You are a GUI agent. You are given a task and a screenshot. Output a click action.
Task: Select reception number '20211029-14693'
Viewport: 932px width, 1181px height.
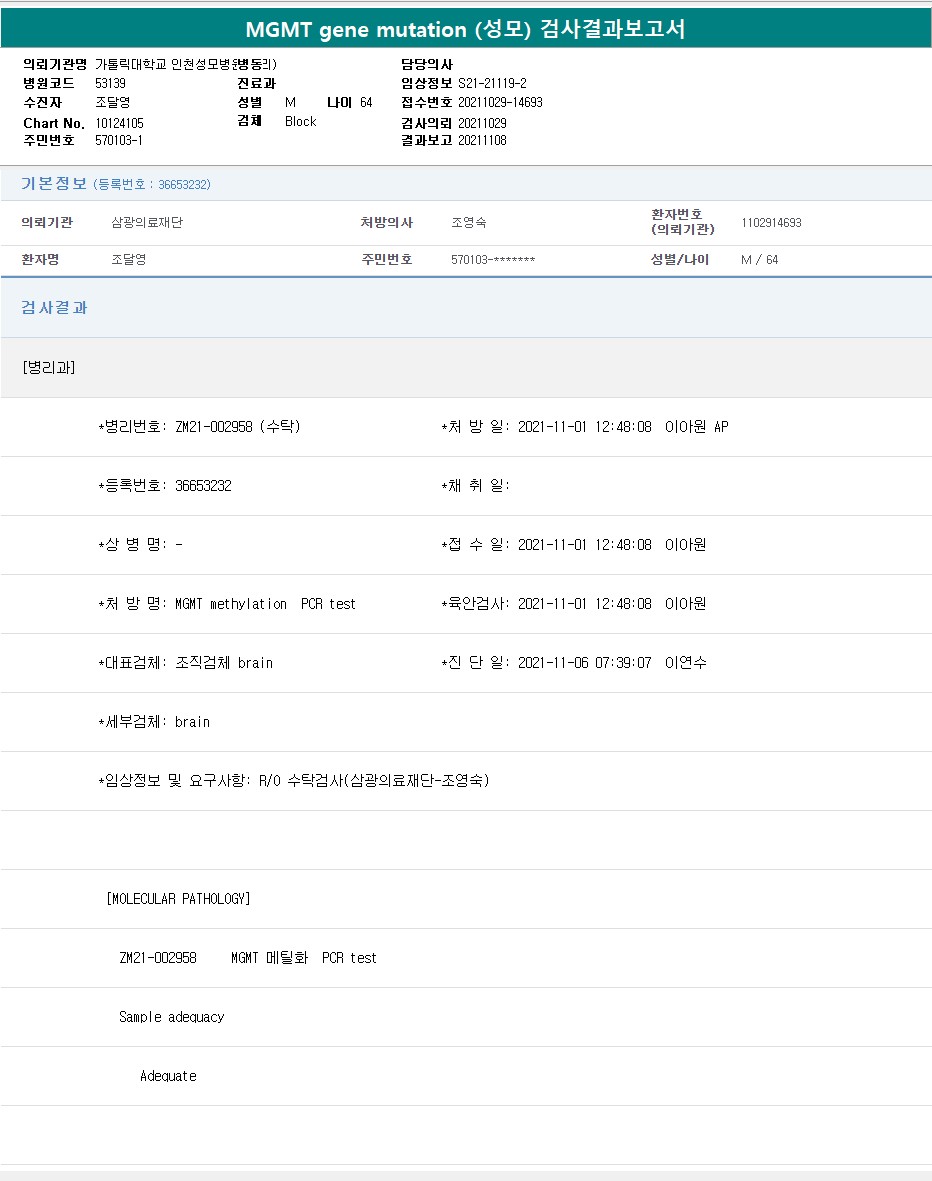click(500, 102)
